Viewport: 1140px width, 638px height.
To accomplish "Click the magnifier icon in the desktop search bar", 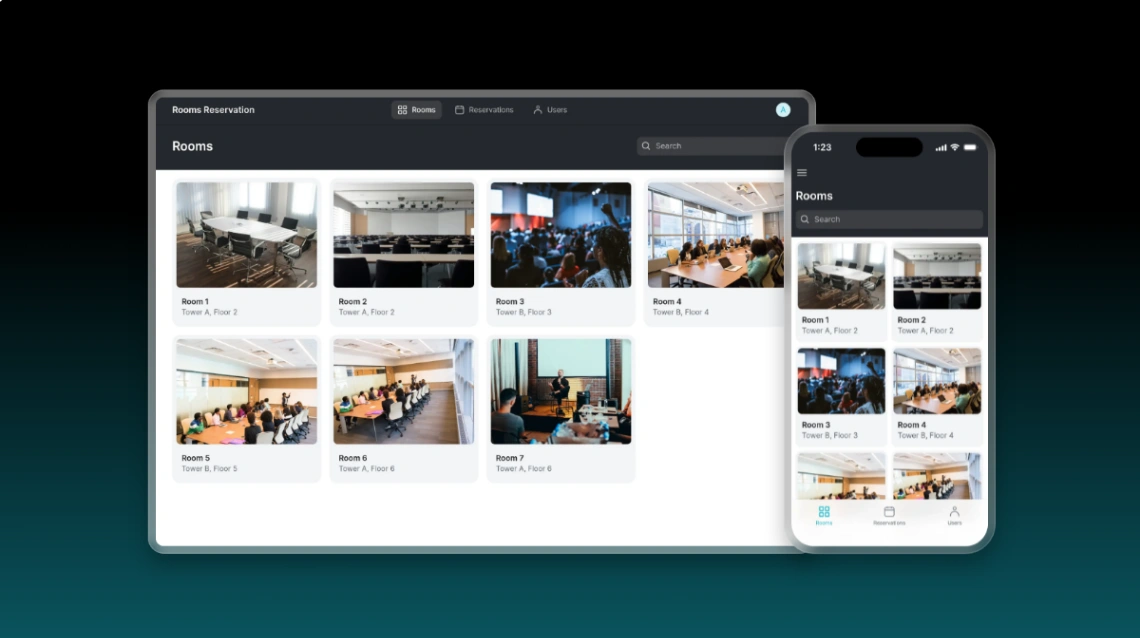I will tap(646, 146).
